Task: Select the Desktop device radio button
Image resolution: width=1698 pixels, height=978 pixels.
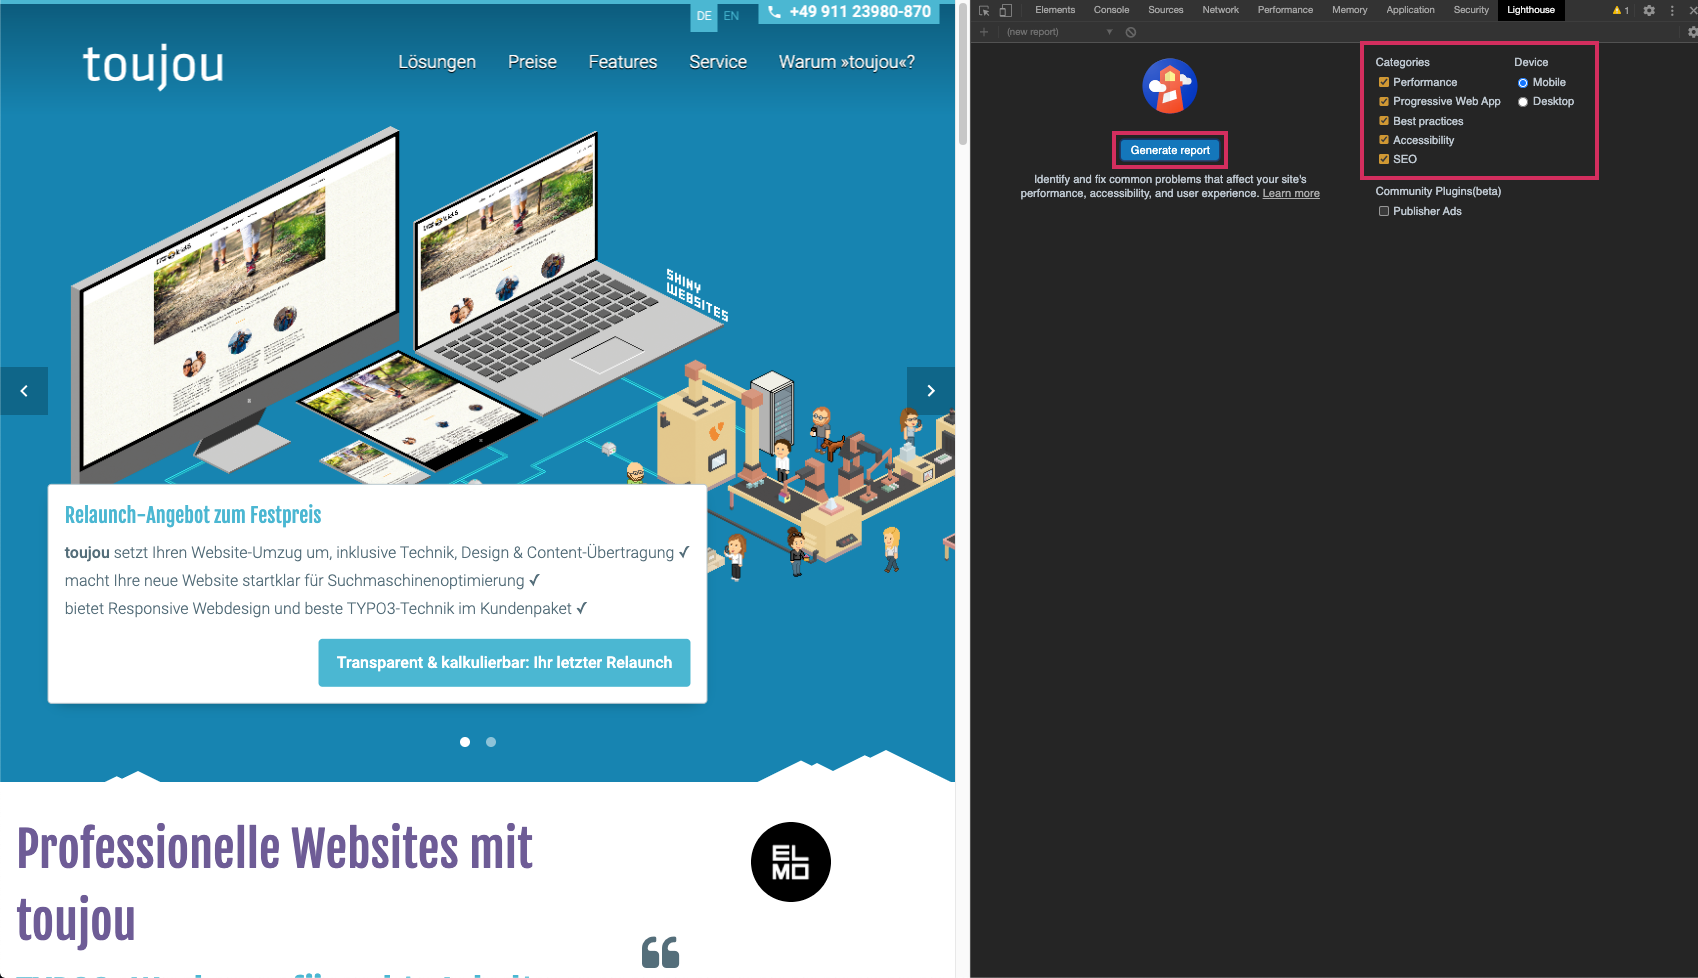Action: click(1523, 102)
